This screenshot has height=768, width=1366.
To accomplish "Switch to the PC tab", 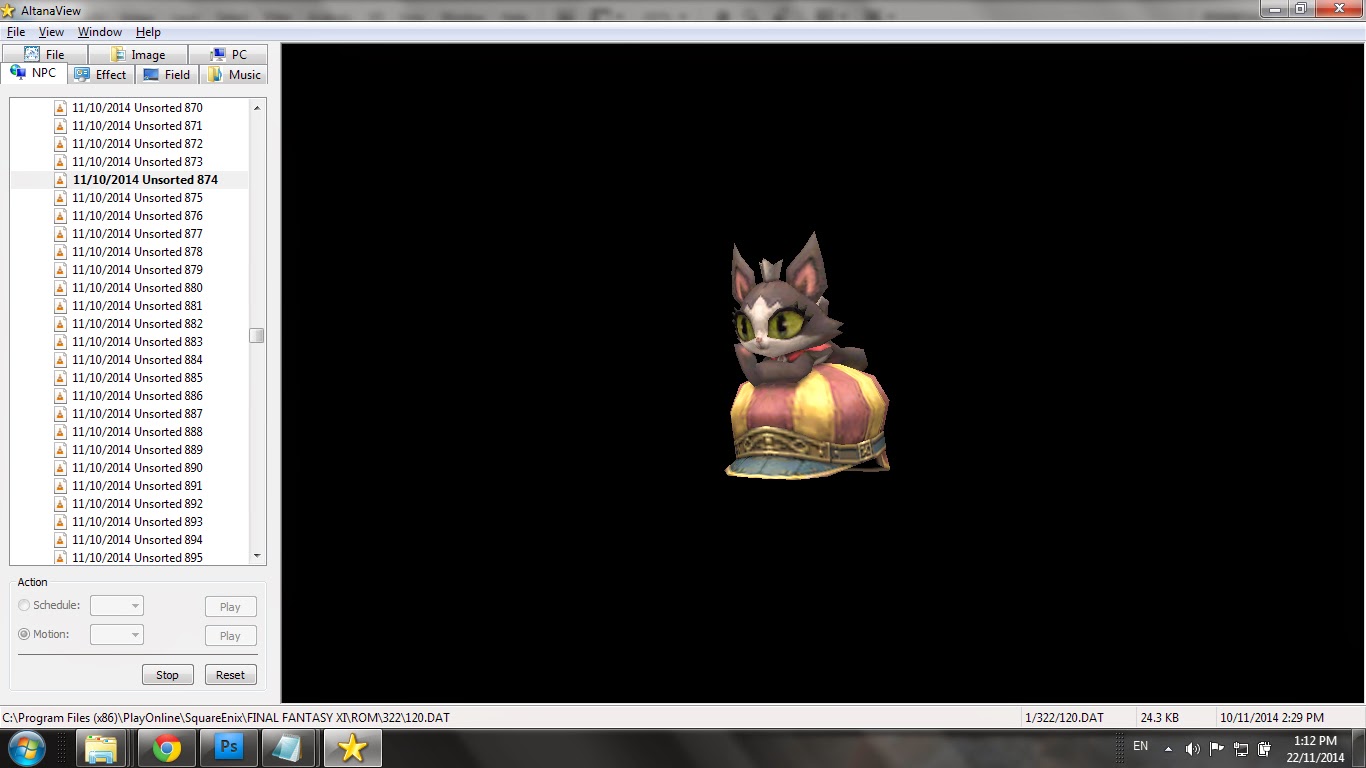I will 228,55.
